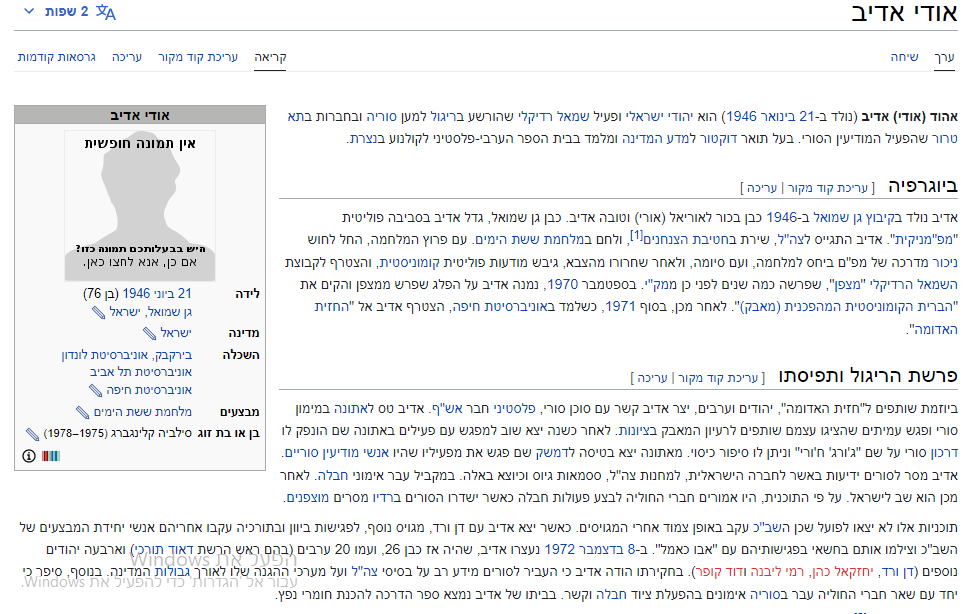The height and width of the screenshot is (614, 971).
Task: Switch to the 'ערך' article tab
Action: point(944,57)
